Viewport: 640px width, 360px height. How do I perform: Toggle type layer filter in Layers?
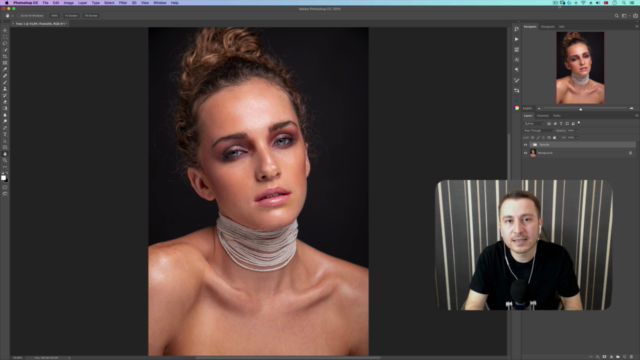[x=561, y=123]
